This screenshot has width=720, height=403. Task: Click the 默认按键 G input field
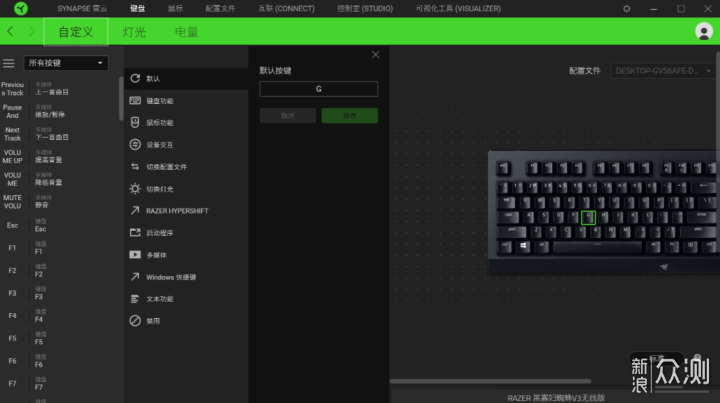319,89
